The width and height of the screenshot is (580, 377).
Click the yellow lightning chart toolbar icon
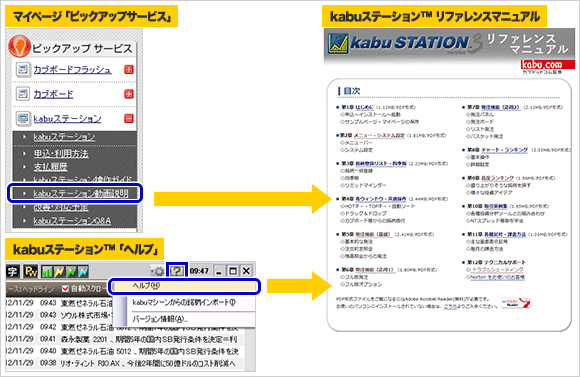(59, 272)
